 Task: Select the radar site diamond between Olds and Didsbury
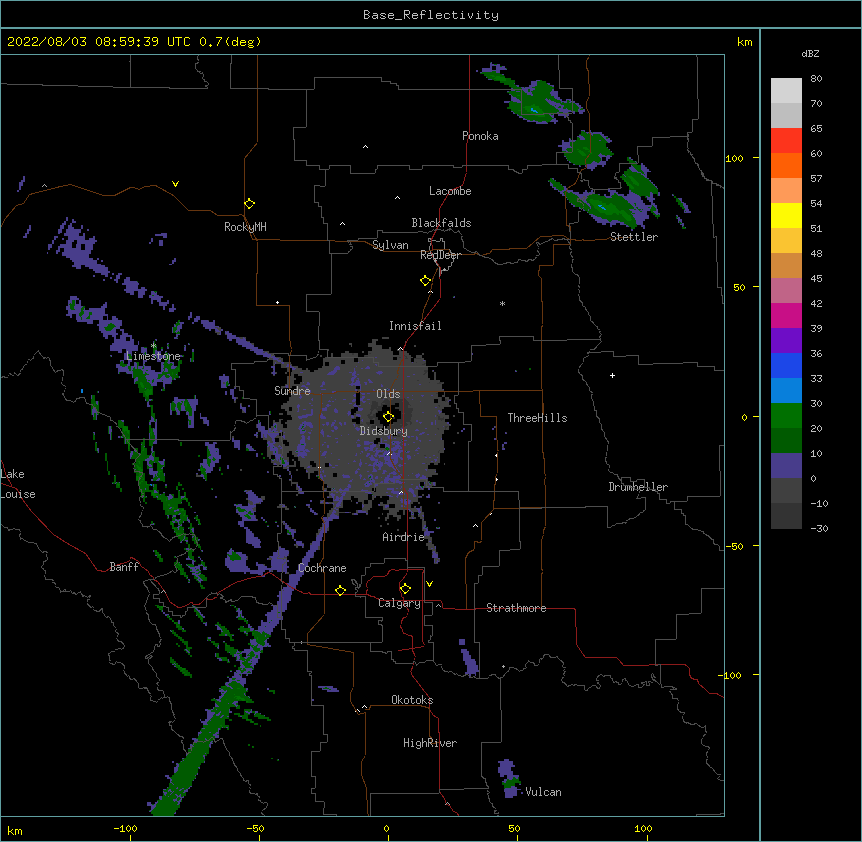388,416
